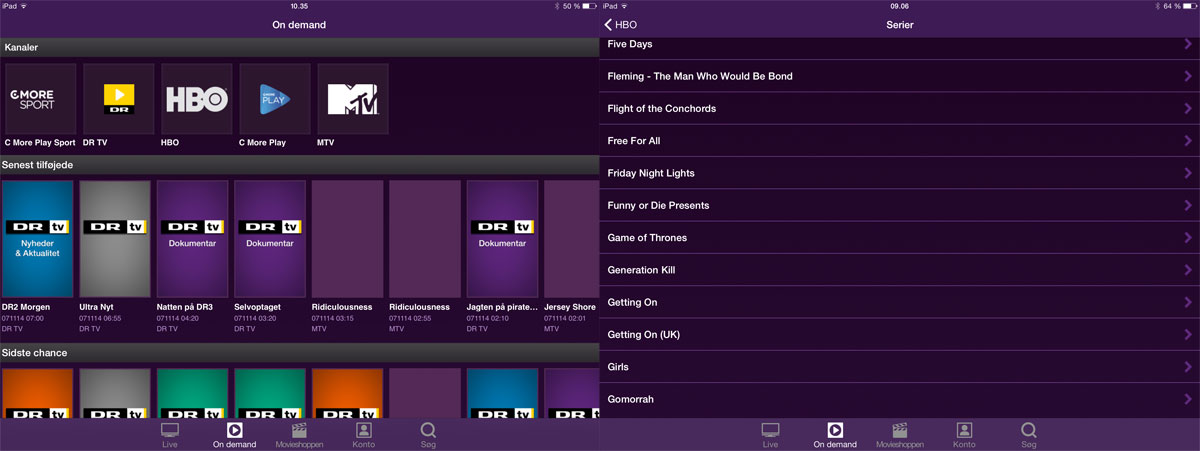1200x451 pixels.
Task: Select Generation Kill title
Action: click(640, 270)
